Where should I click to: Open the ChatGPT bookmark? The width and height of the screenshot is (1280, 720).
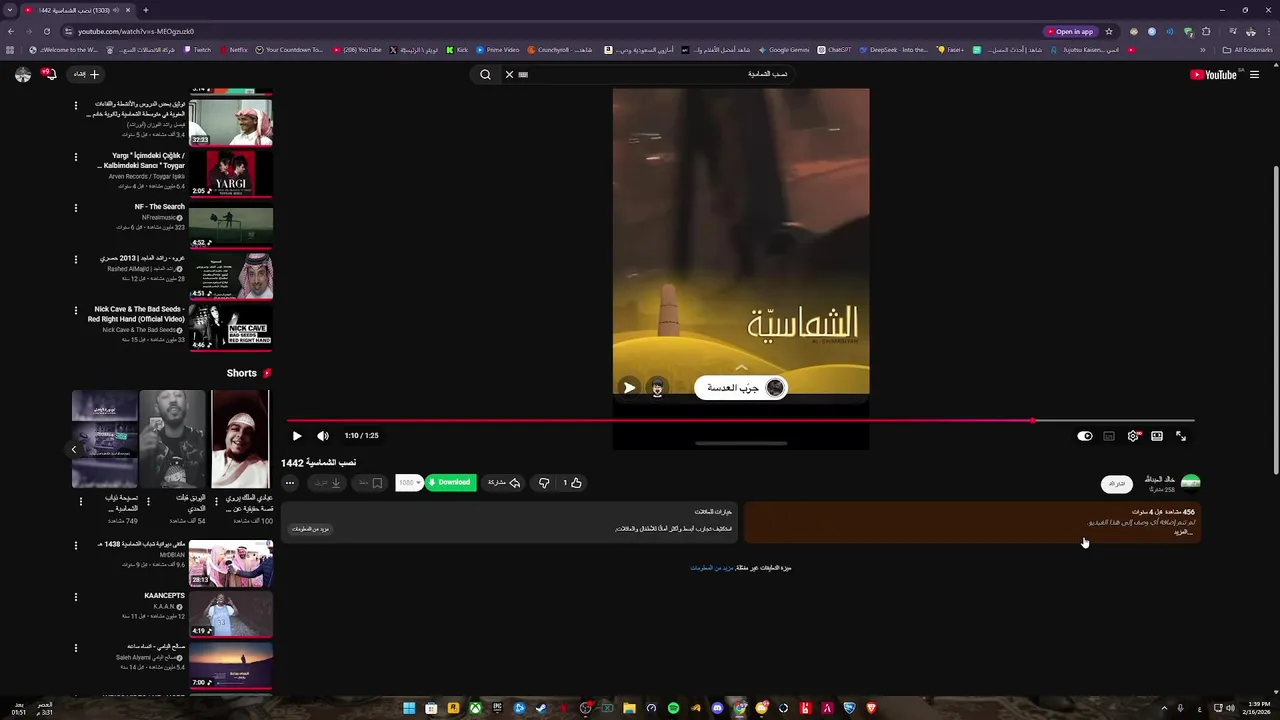tap(834, 49)
